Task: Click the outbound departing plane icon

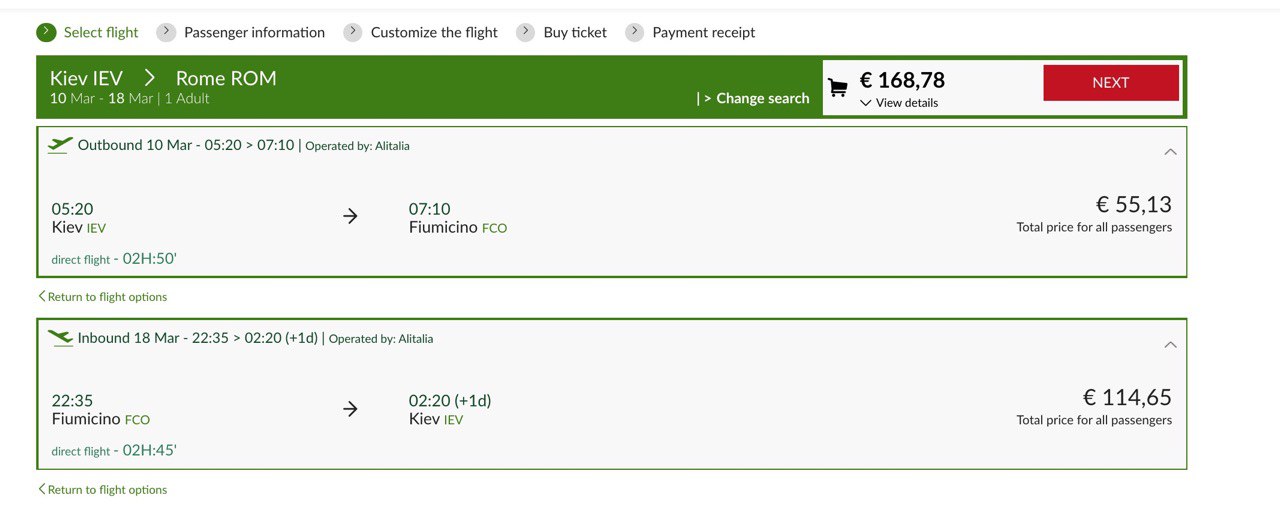Action: tap(60, 145)
